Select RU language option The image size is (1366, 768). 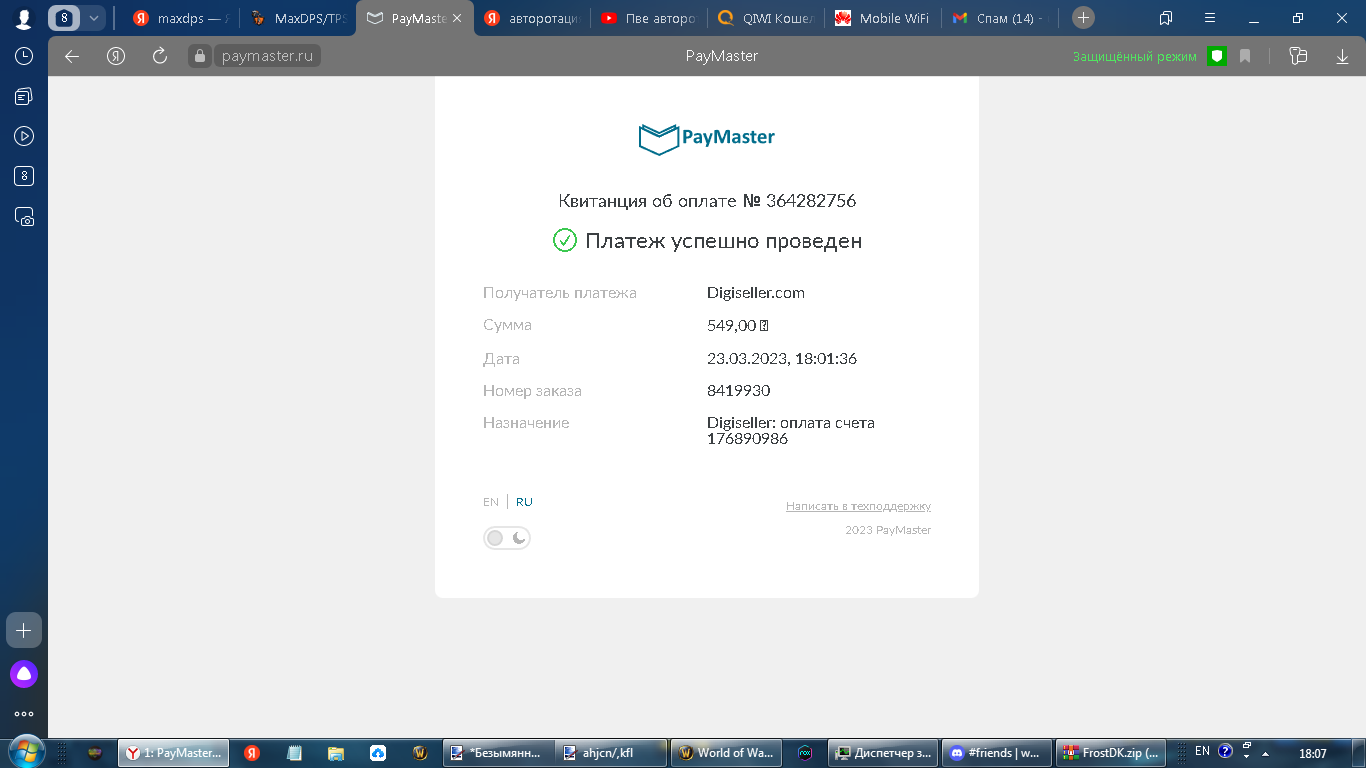click(x=524, y=502)
